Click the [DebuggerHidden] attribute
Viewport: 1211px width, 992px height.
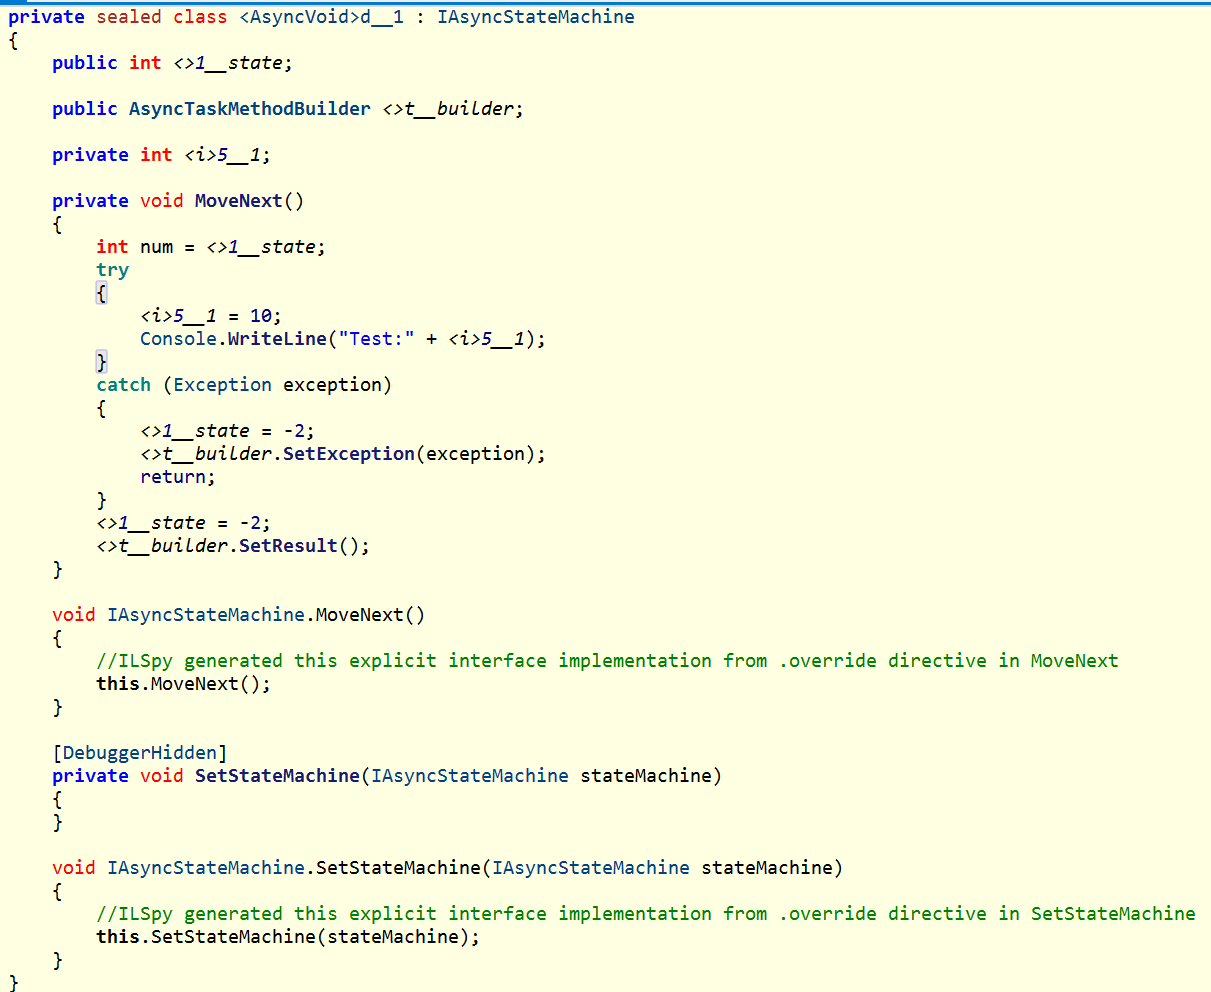pos(140,753)
